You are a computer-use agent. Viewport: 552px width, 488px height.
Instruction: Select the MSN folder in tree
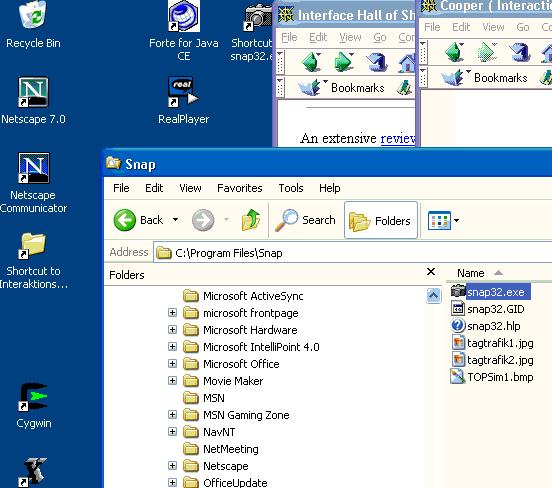[x=204, y=398]
